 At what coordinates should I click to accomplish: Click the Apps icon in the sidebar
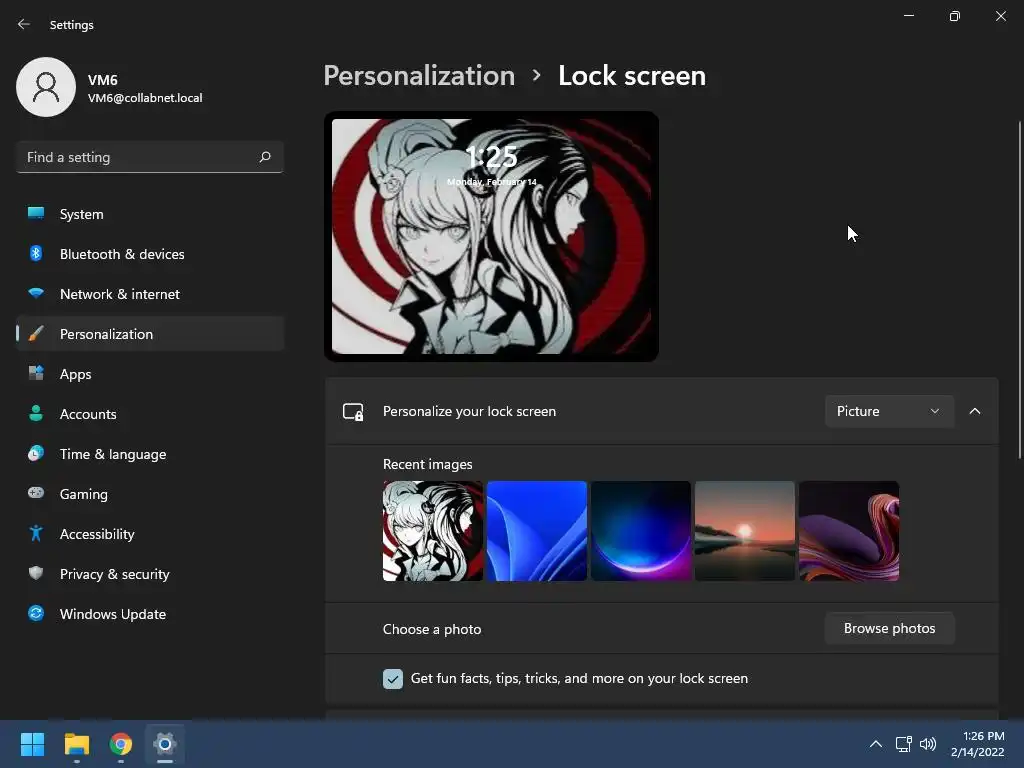[x=36, y=374]
